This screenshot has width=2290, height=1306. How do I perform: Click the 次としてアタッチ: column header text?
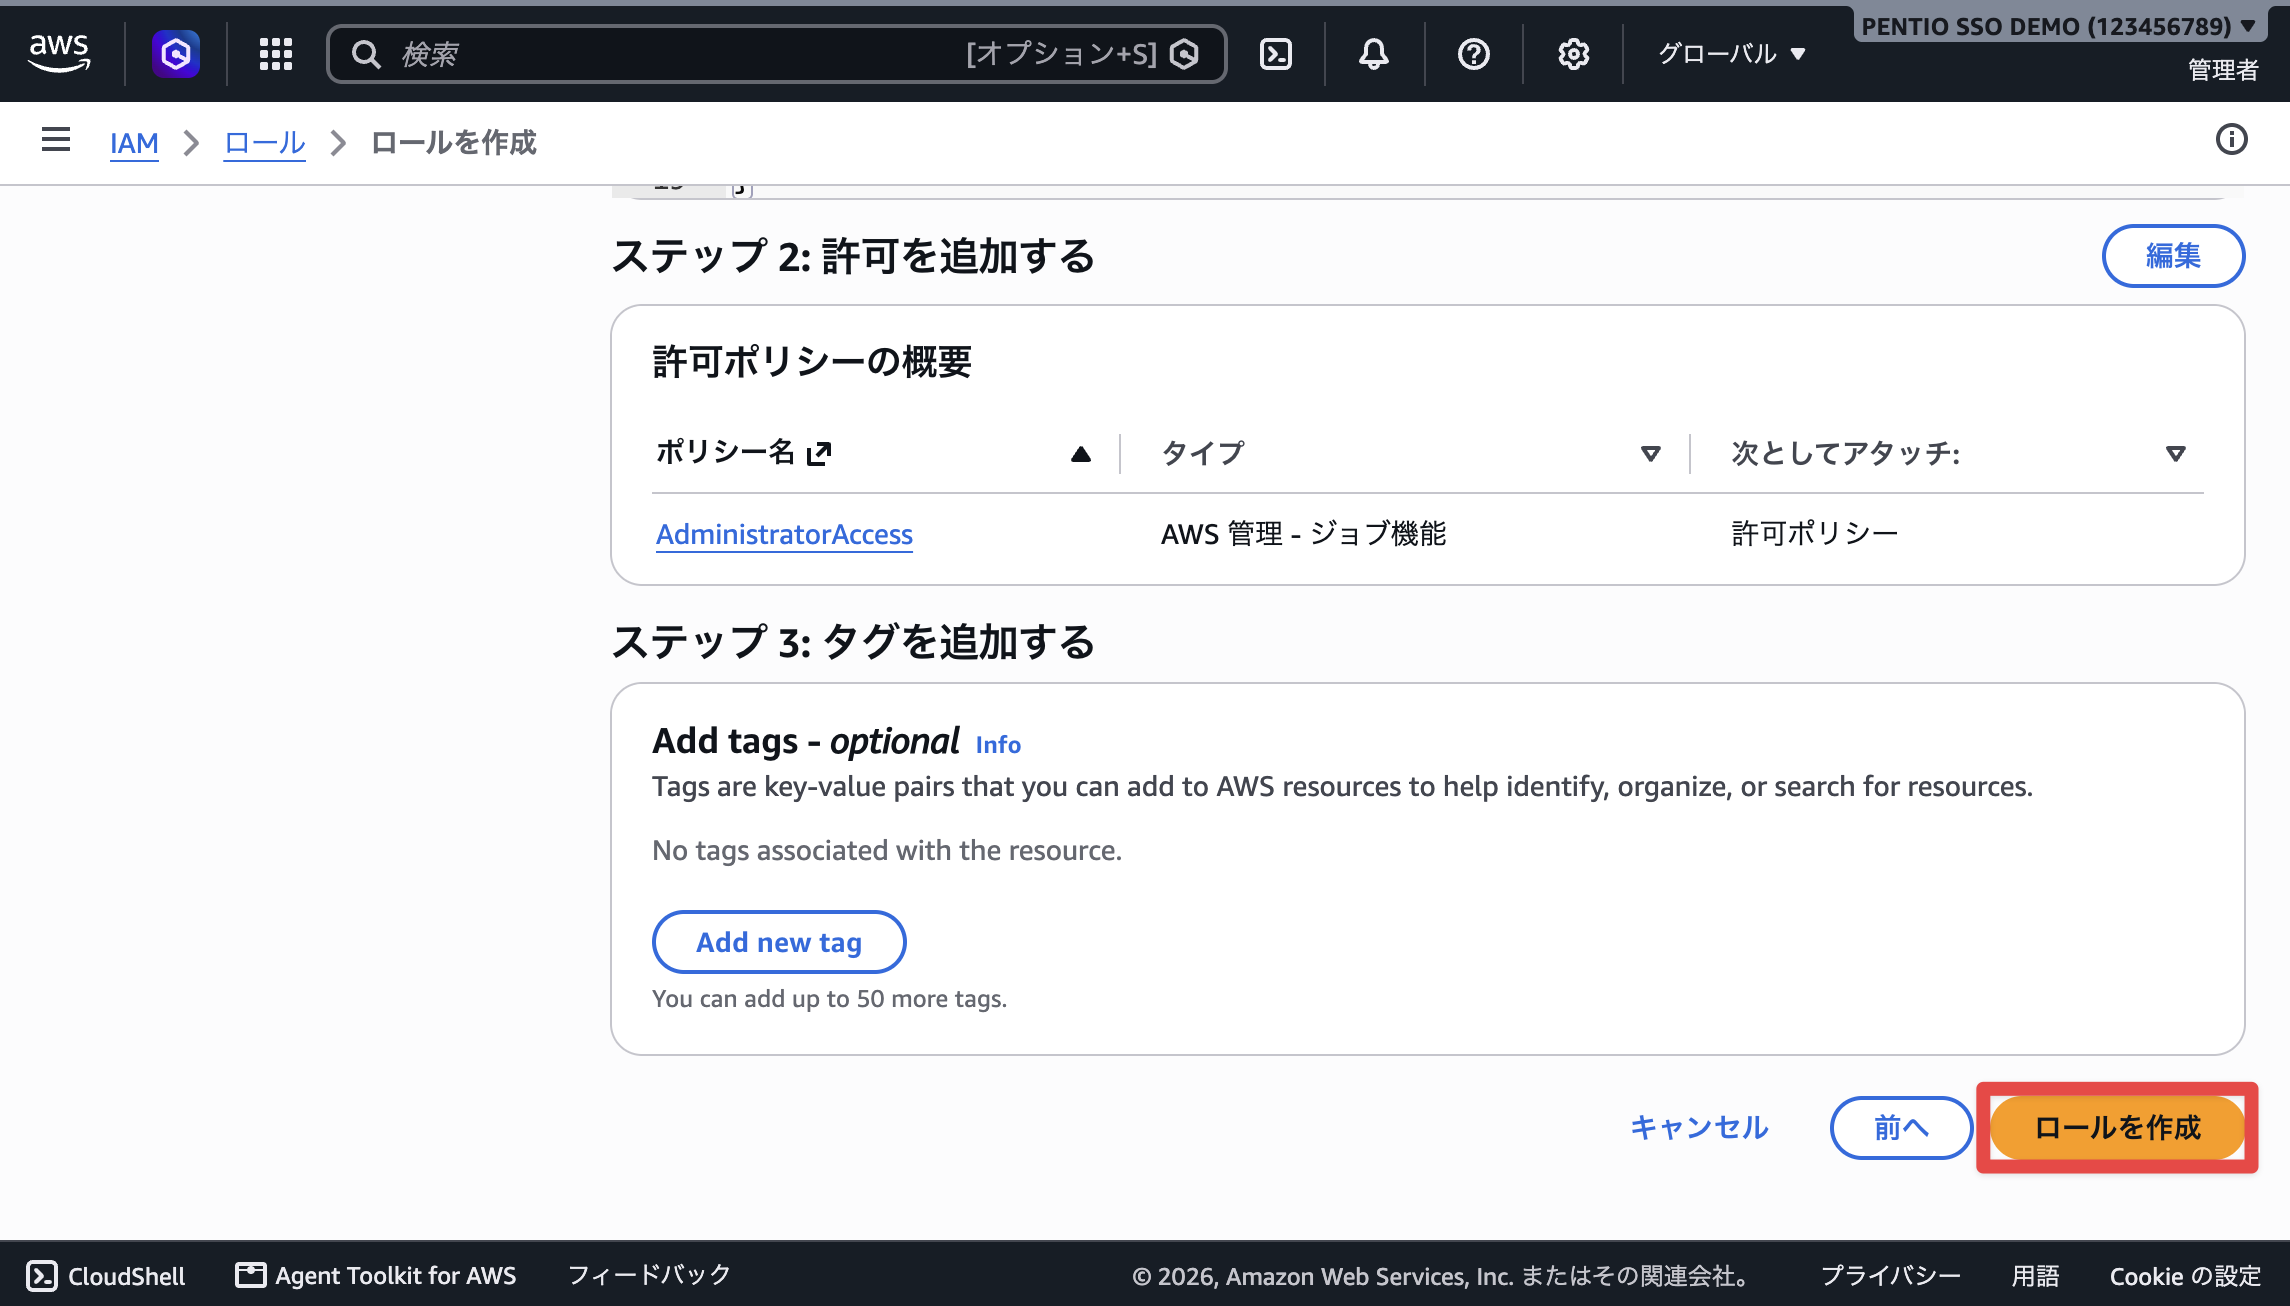pos(1845,454)
